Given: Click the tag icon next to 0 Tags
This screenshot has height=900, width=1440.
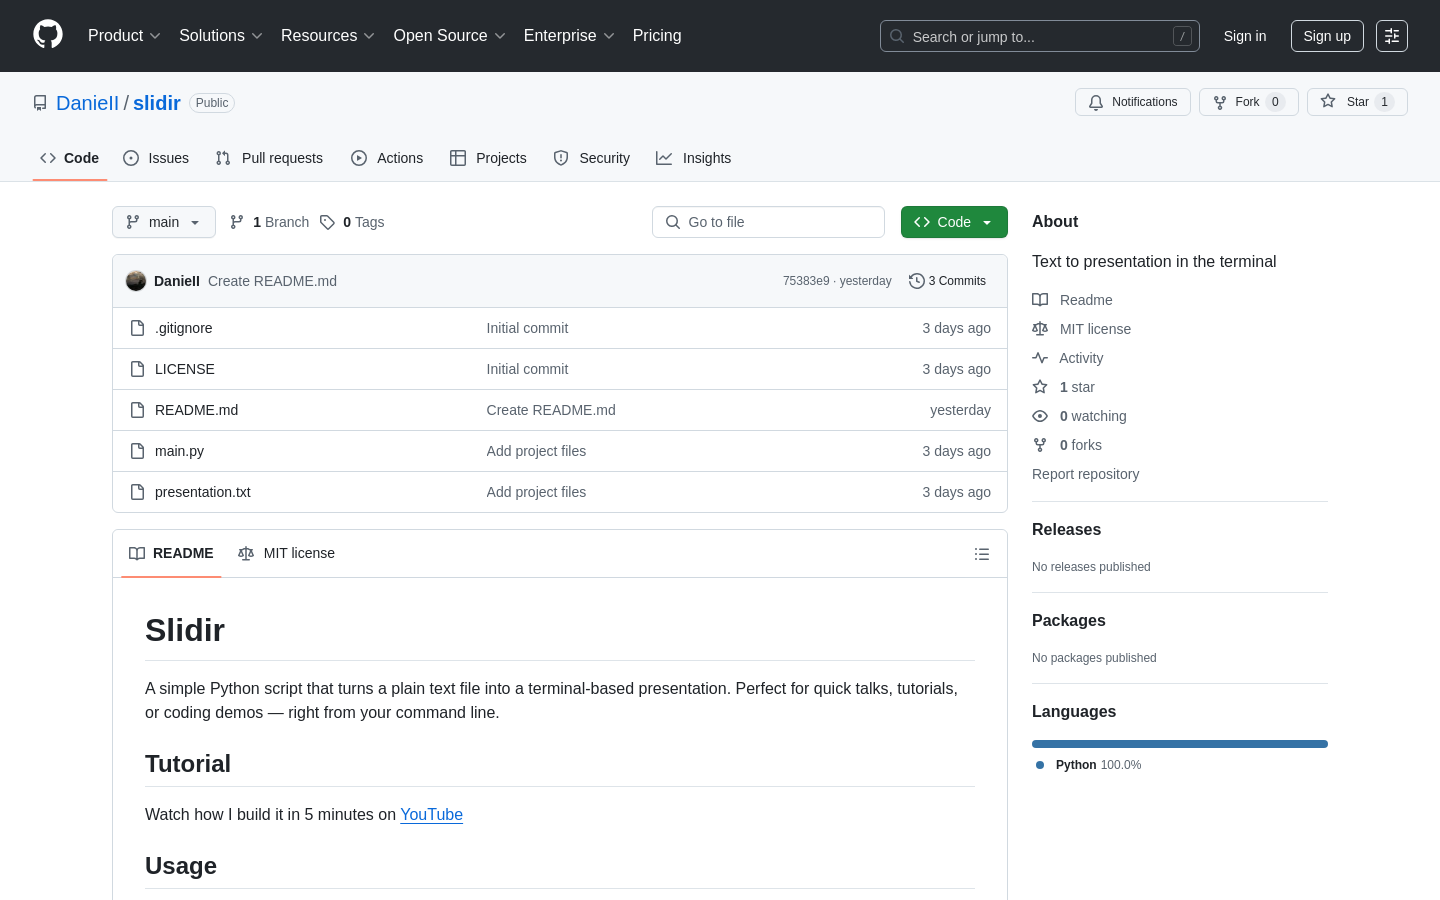Looking at the screenshot, I should coord(327,222).
